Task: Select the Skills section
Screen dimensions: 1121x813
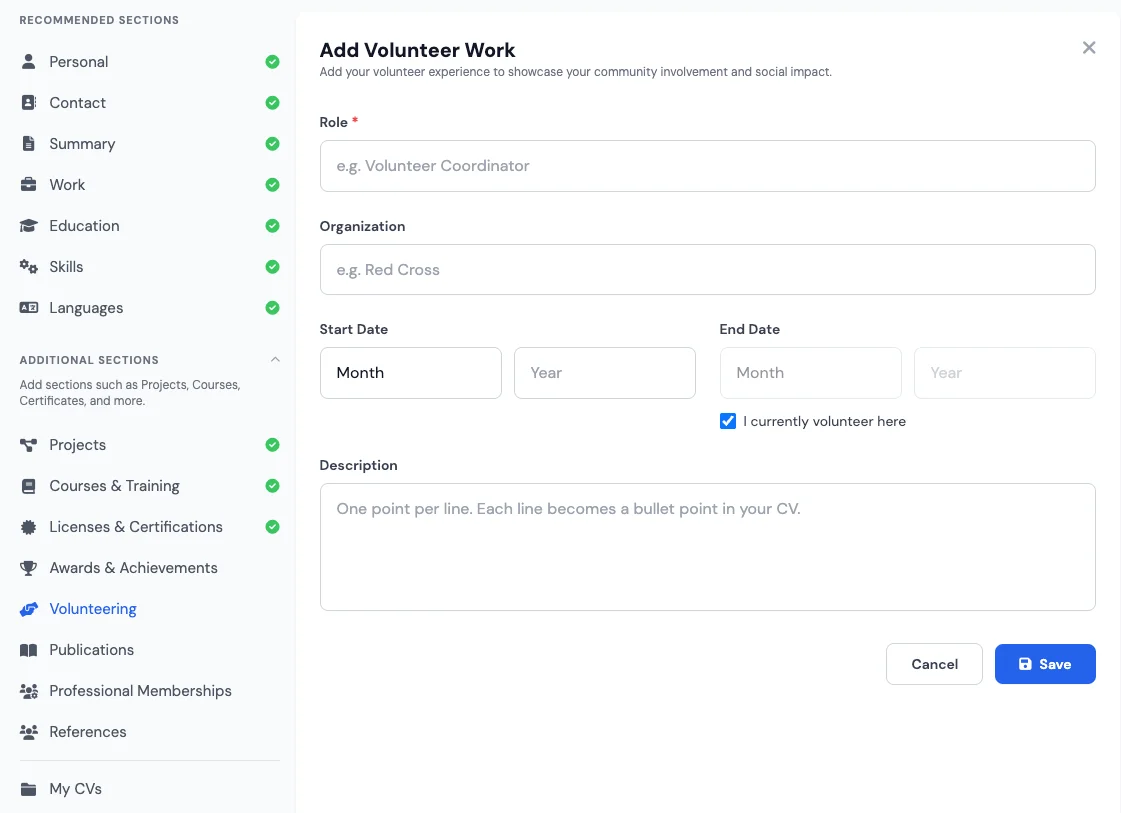Action: pyautogui.click(x=149, y=267)
